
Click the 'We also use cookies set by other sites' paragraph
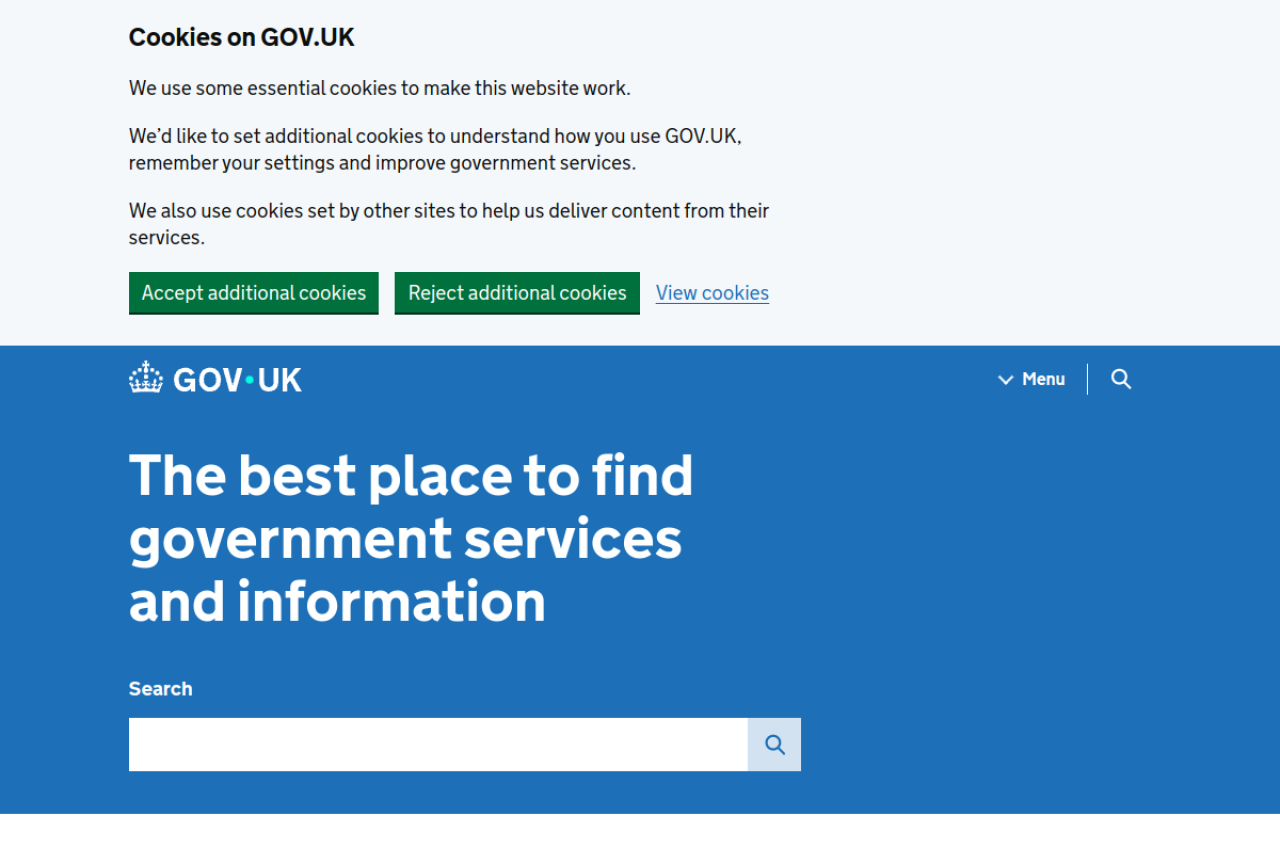pyautogui.click(x=449, y=224)
